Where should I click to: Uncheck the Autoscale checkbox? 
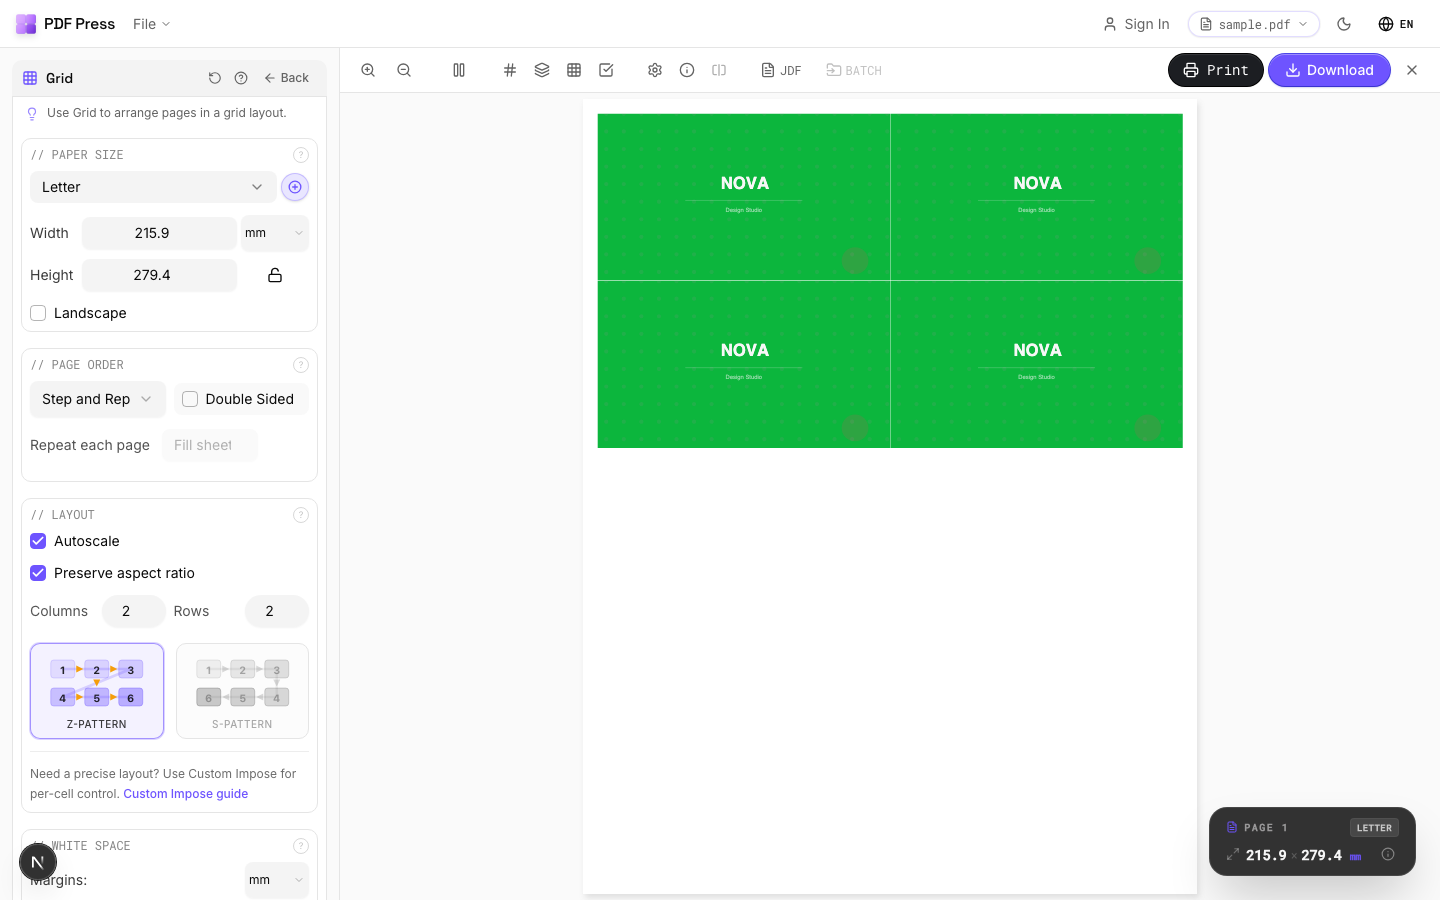(x=38, y=541)
